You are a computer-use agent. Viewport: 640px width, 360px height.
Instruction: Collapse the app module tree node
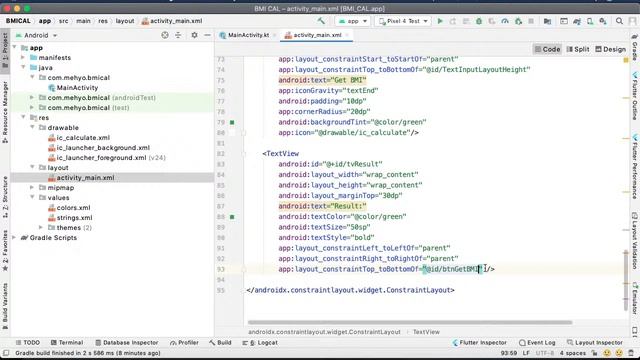15,48
